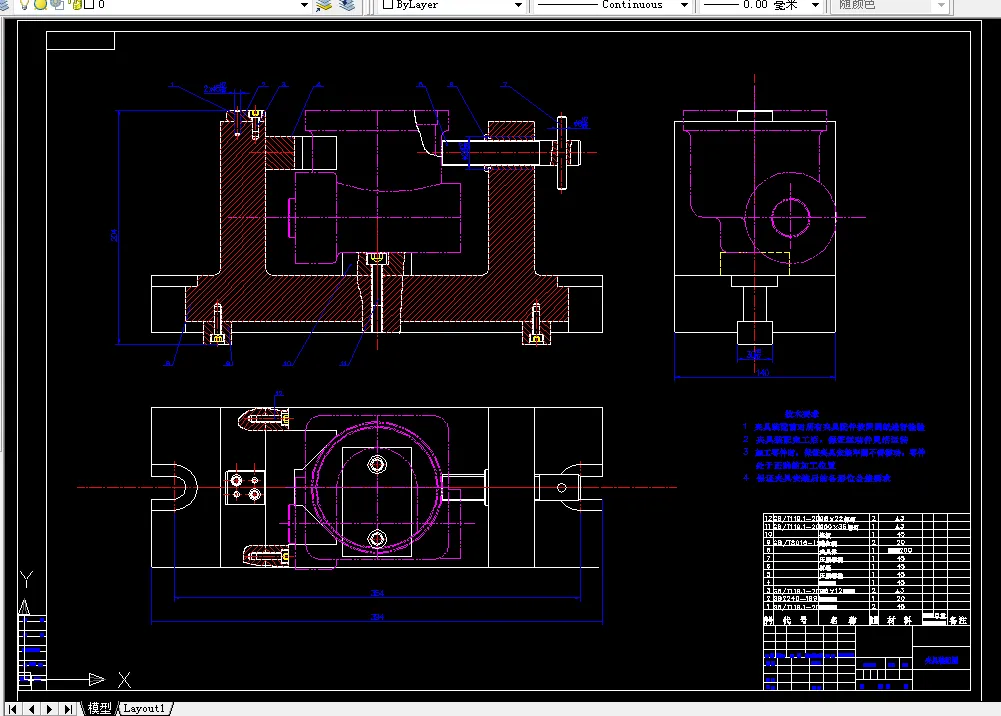Toggle the layer lock padlock icon
Screen dimensions: 1001x716
(x=75, y=4)
